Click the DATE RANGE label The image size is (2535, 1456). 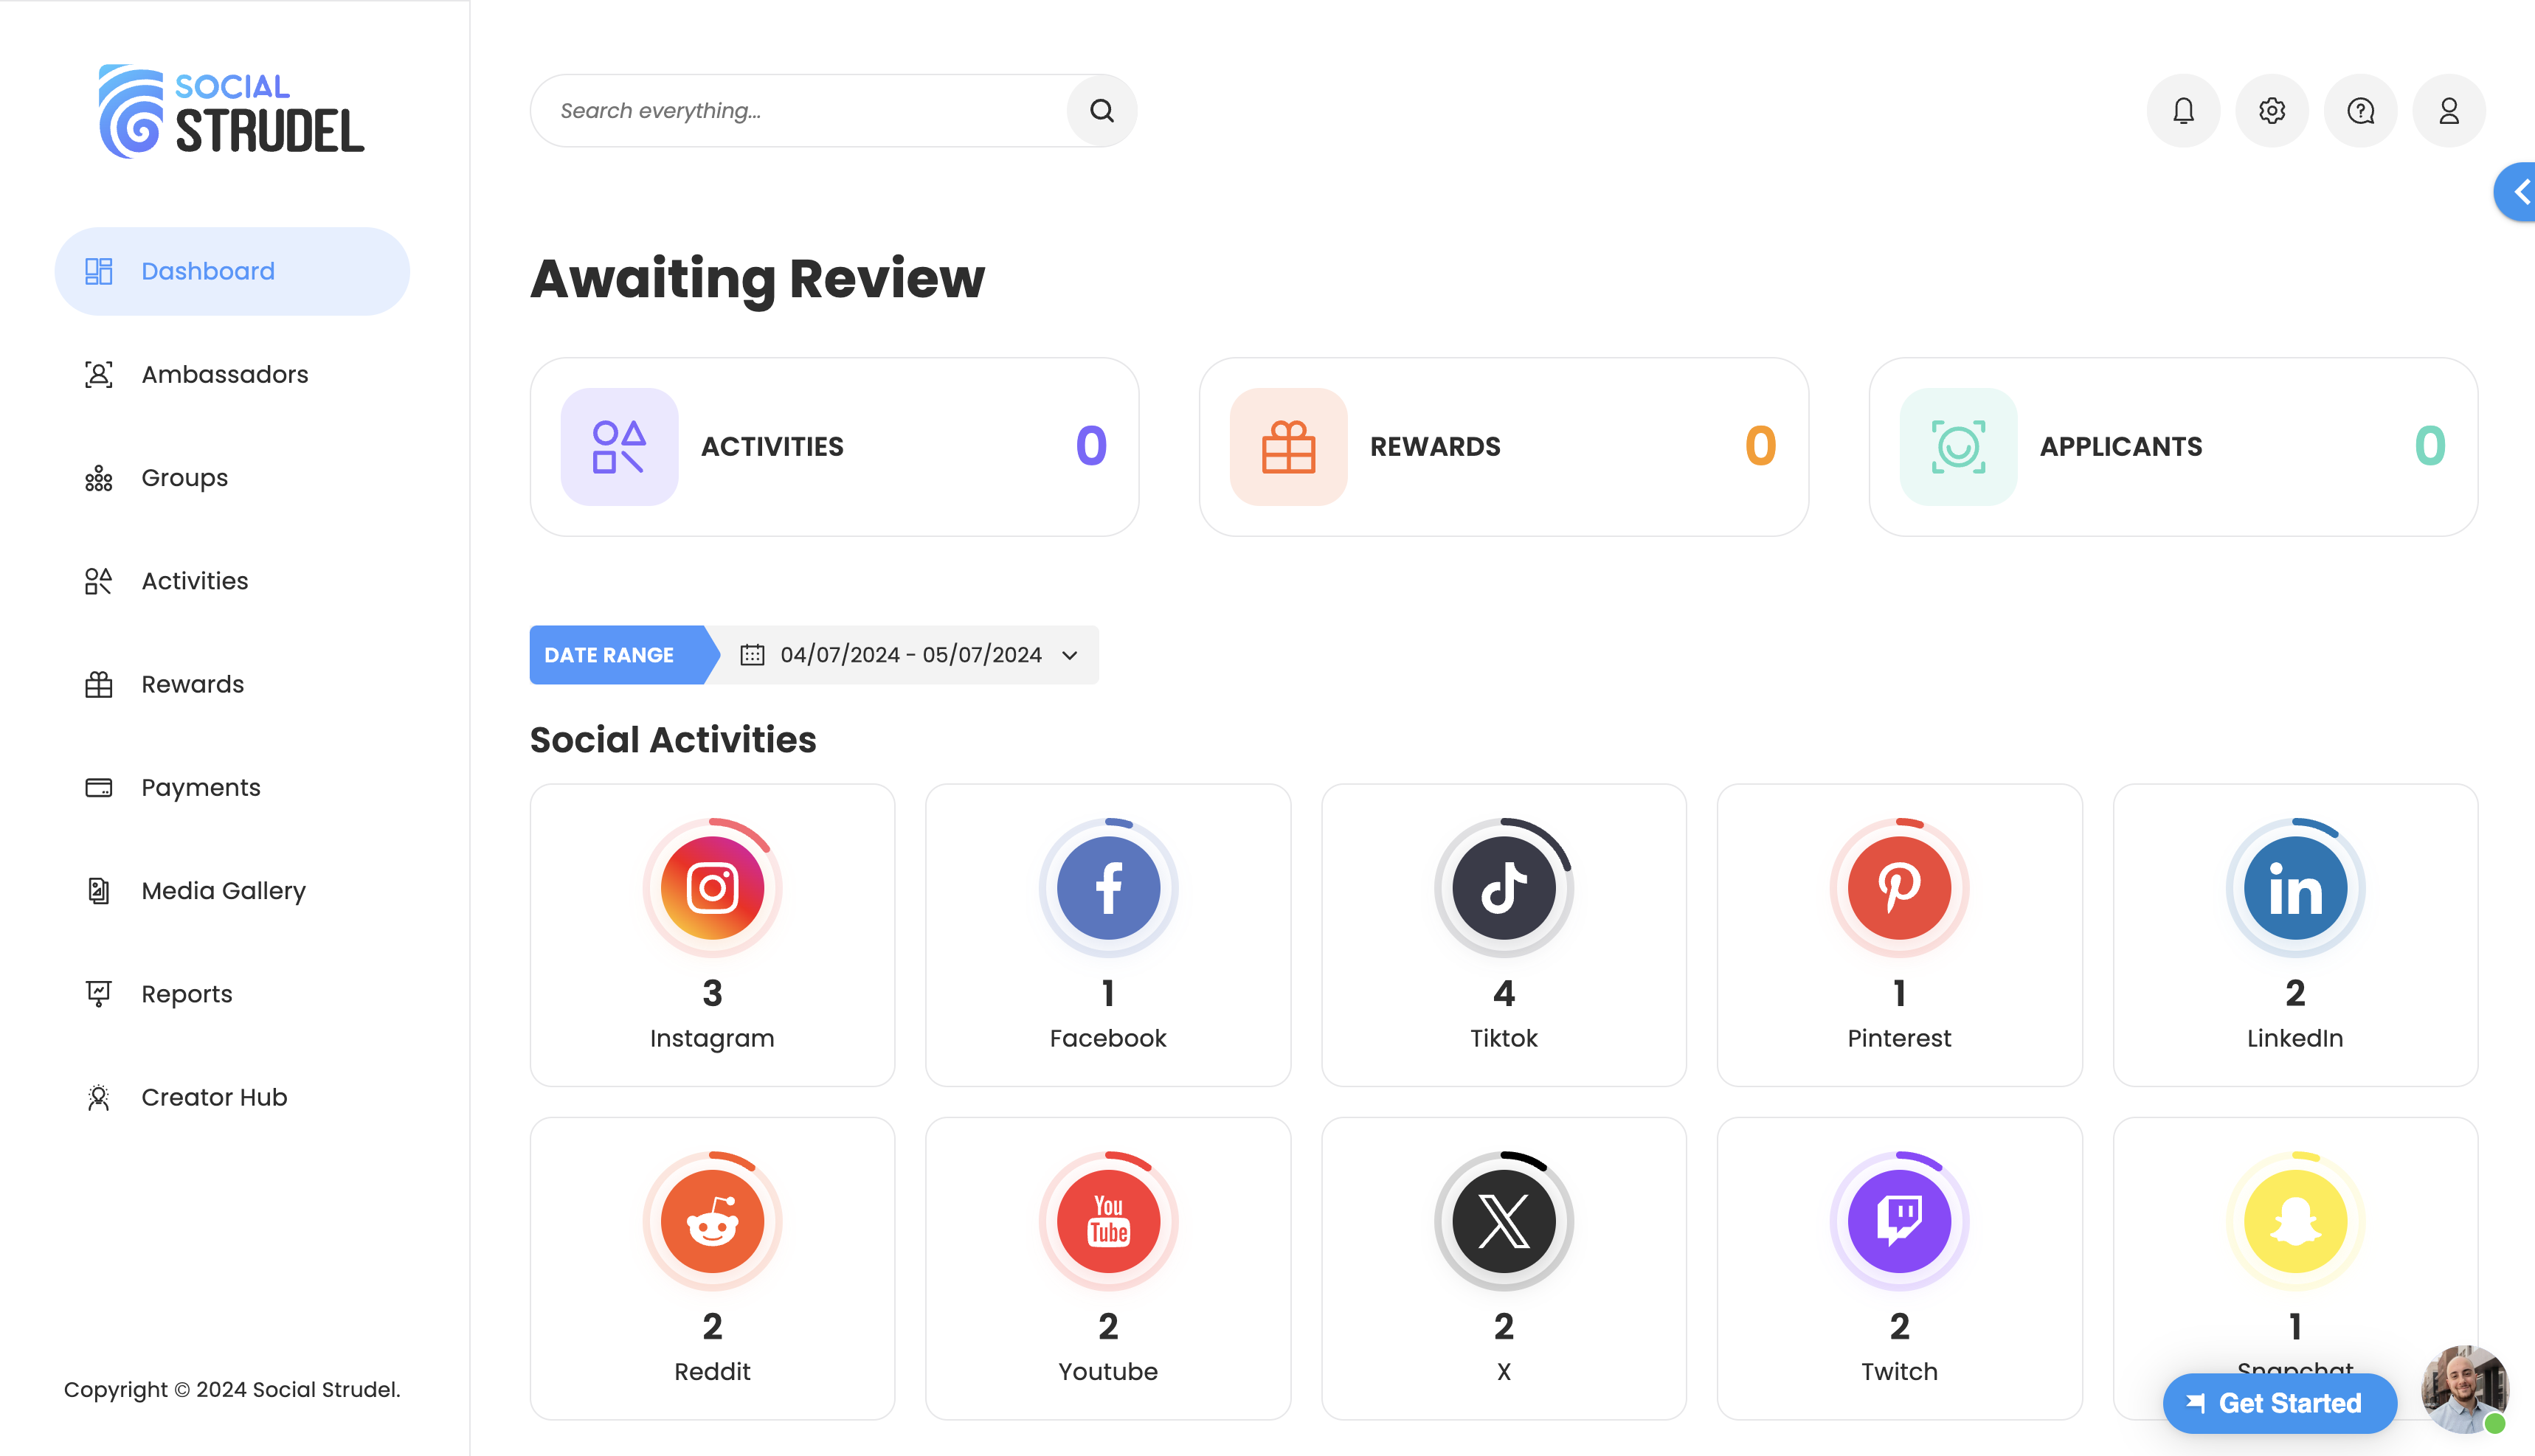(x=609, y=655)
